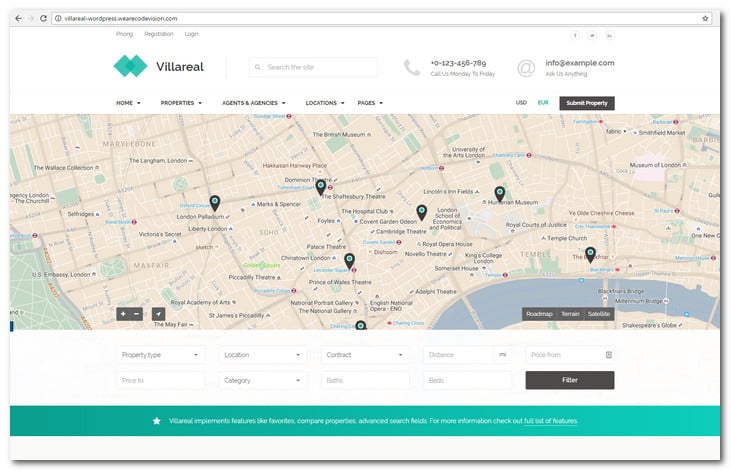Open the Category dropdown

point(263,380)
